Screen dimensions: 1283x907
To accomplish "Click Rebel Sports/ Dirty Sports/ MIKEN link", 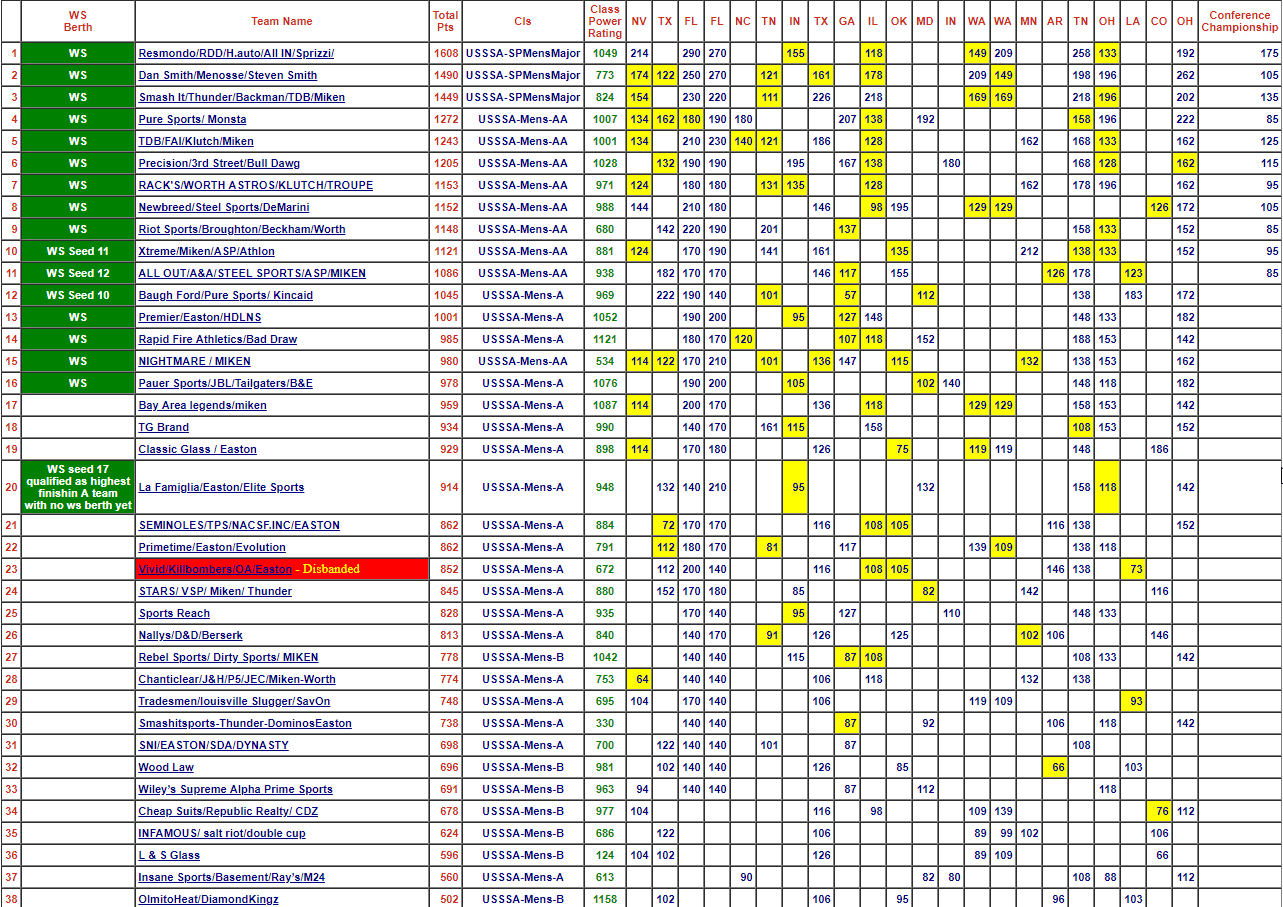I will point(228,657).
